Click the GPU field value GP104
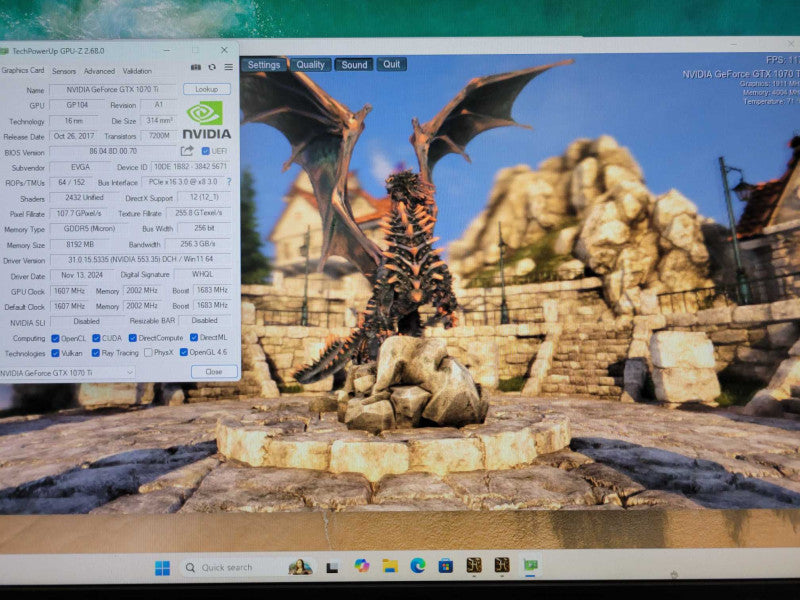The width and height of the screenshot is (800, 600). [77, 105]
